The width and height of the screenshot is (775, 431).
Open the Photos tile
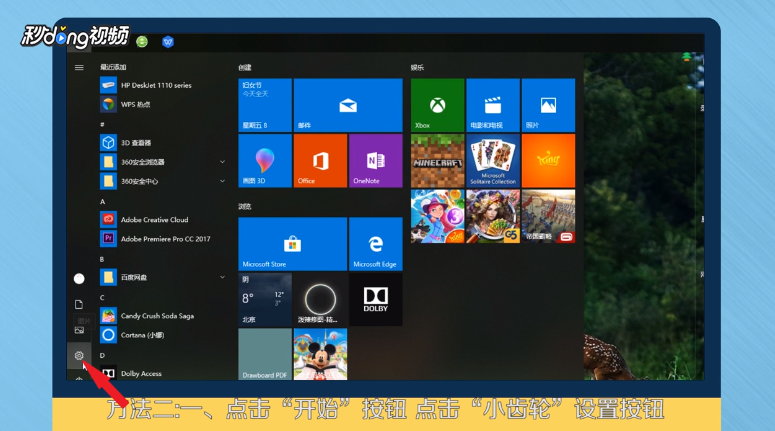tap(548, 105)
